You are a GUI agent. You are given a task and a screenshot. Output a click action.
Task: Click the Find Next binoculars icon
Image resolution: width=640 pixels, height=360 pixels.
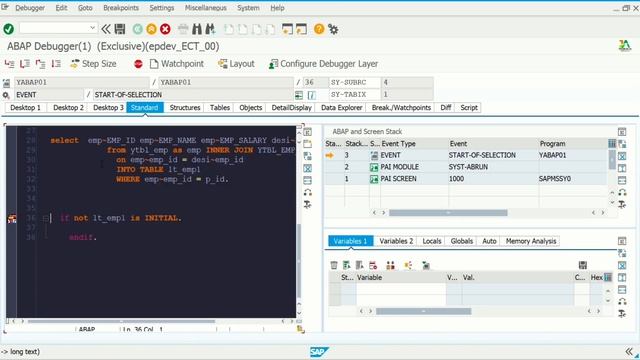click(x=211, y=29)
